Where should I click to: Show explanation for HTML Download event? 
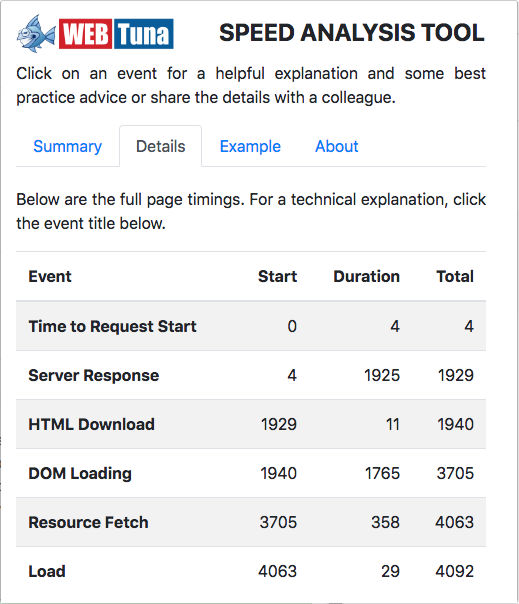coord(92,424)
